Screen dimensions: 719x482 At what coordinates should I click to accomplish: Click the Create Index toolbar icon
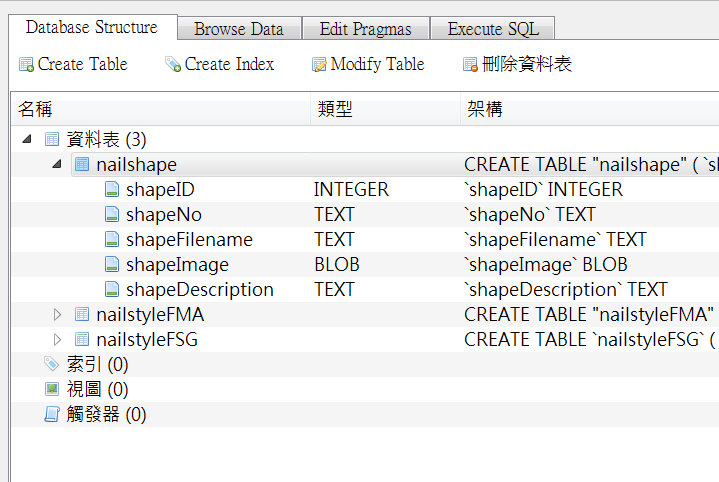tap(173, 65)
